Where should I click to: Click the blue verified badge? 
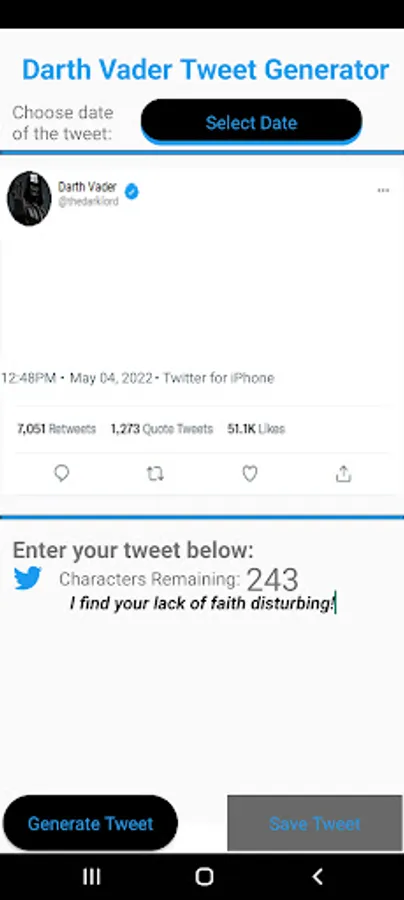[131, 191]
